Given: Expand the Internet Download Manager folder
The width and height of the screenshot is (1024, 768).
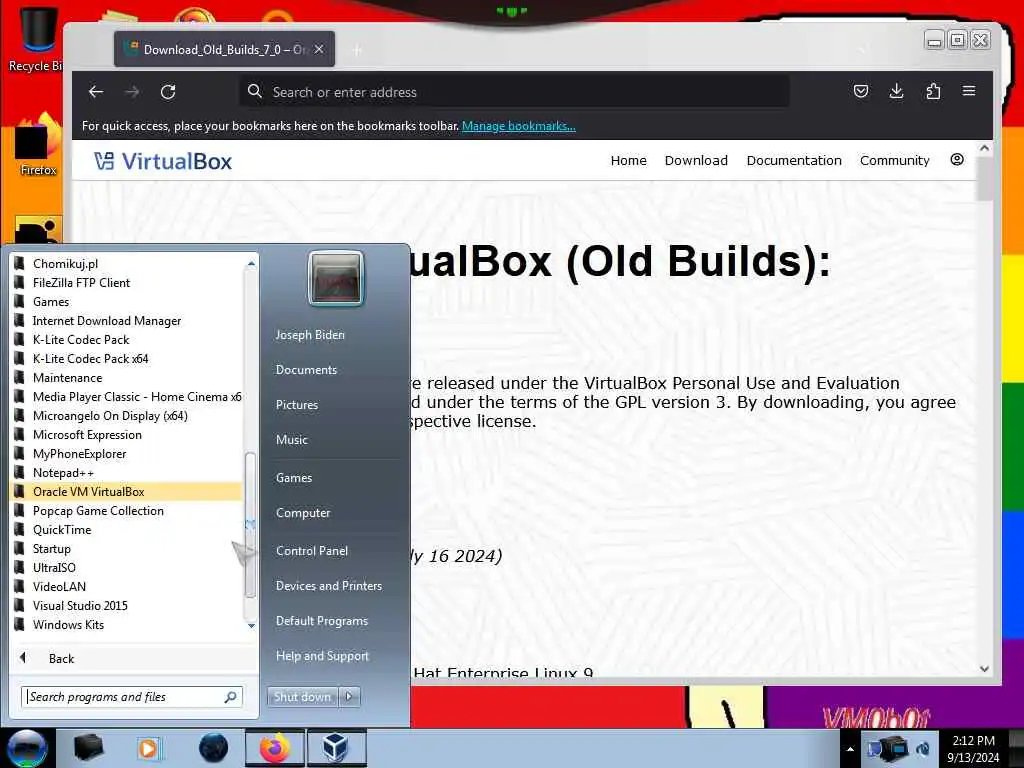Looking at the screenshot, I should (126, 321).
